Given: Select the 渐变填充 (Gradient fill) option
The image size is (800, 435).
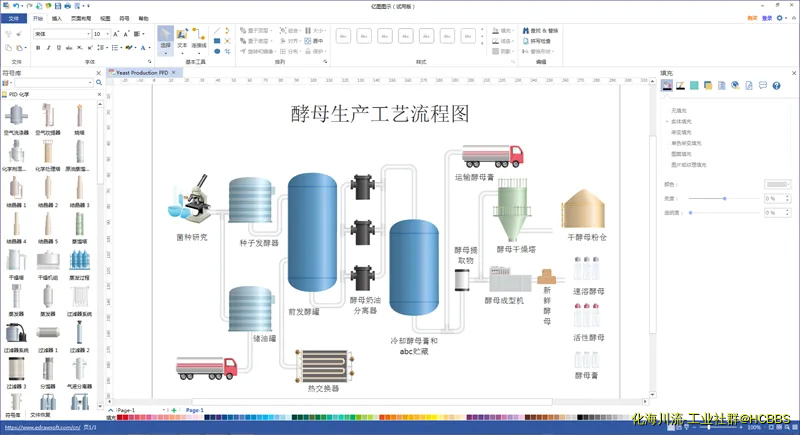Looking at the screenshot, I should coord(681,132).
